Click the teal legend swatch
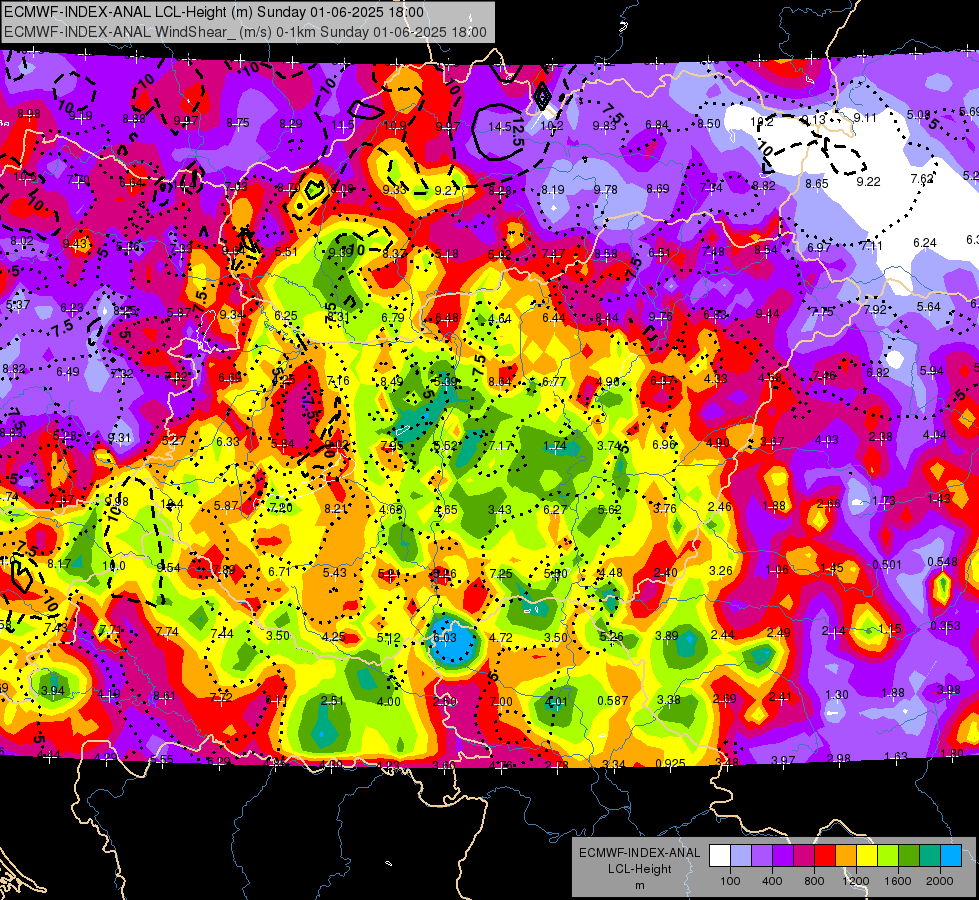The image size is (979, 900). 930,856
